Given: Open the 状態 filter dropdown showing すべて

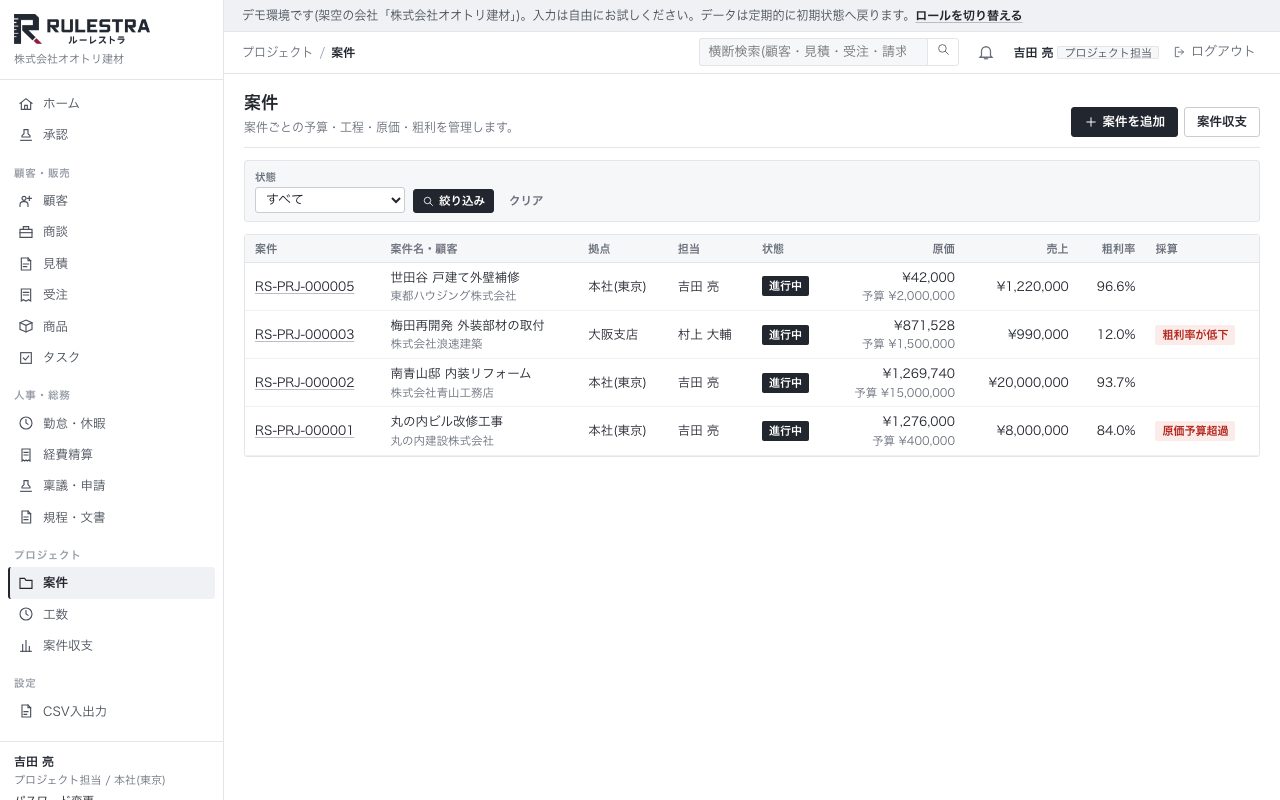Looking at the screenshot, I should 330,200.
